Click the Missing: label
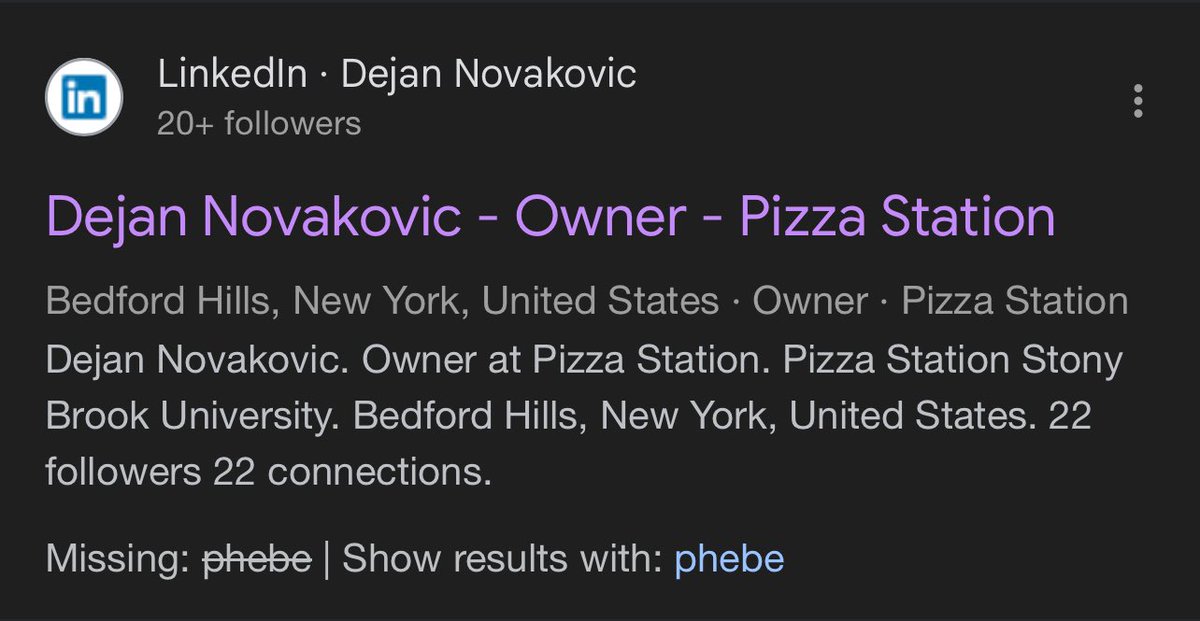Viewport: 1200px width, 621px height. click(116, 560)
